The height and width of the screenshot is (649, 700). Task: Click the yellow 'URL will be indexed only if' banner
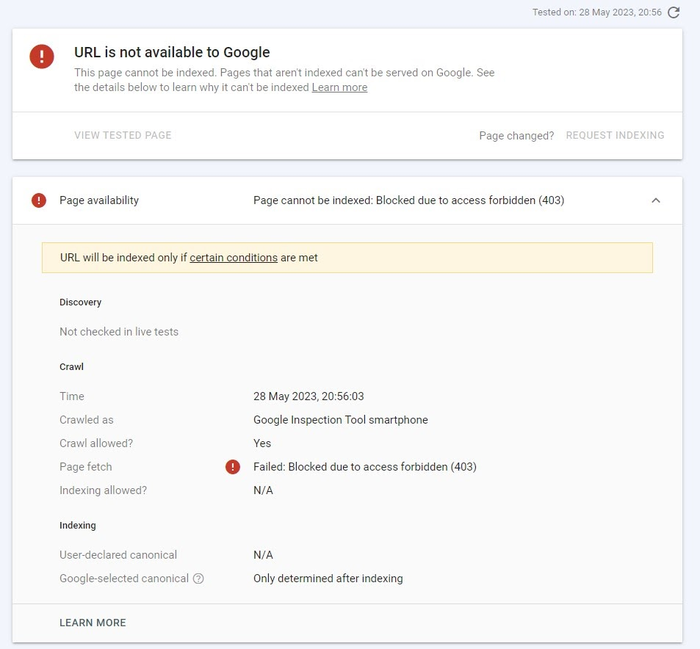347,258
